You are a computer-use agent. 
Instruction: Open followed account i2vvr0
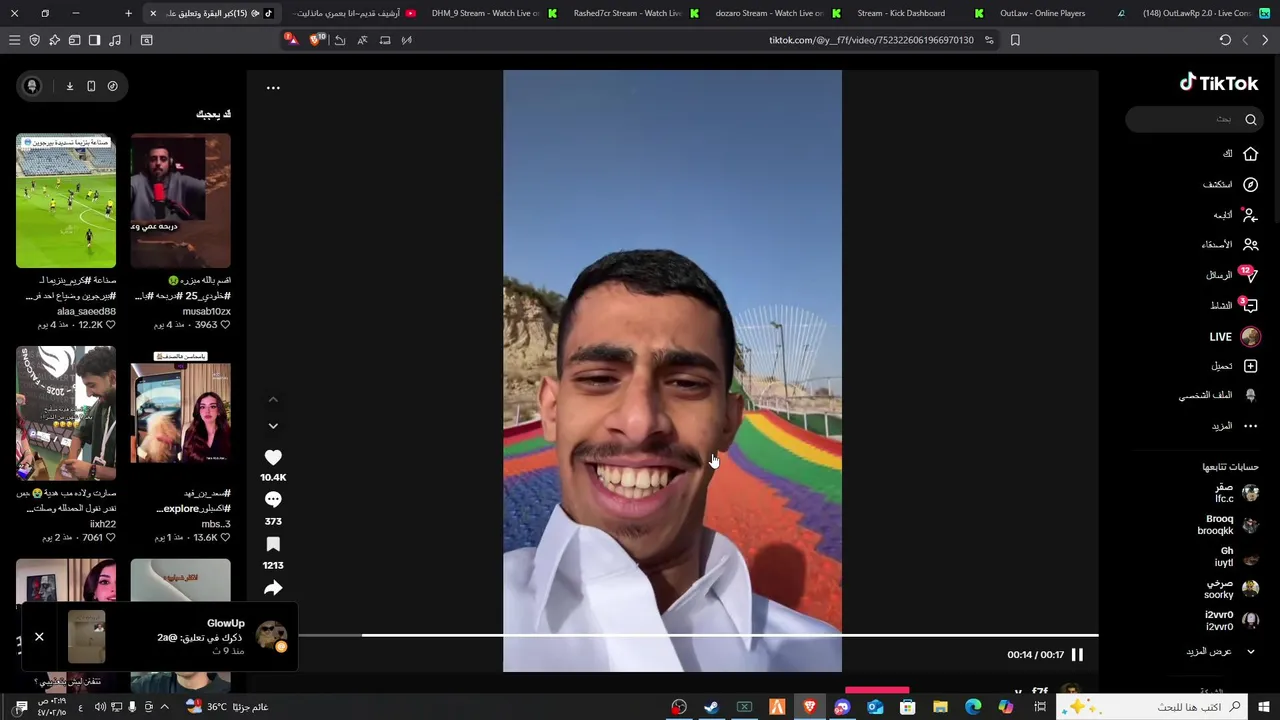pyautogui.click(x=1232, y=621)
